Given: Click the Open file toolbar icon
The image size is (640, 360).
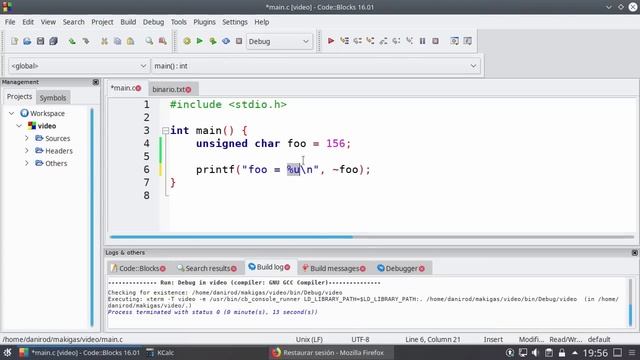Looking at the screenshot, I should [27, 41].
